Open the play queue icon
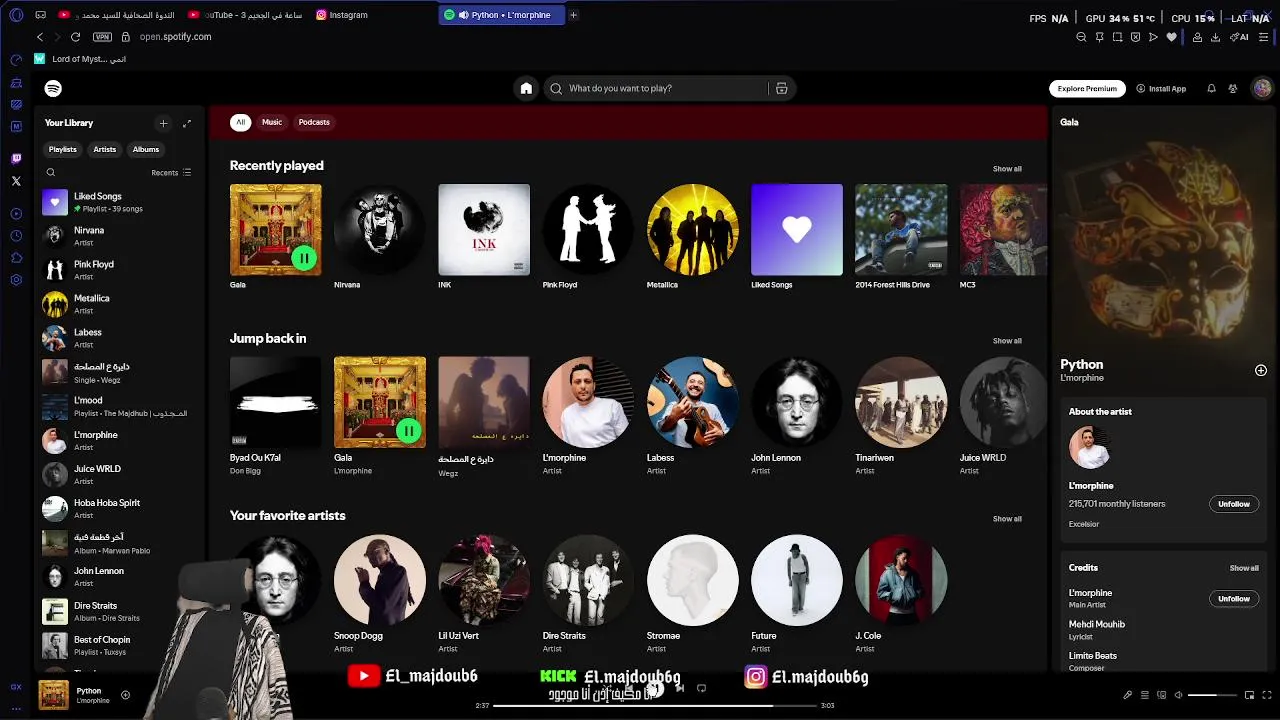Screen dimensions: 1280x720 [x=1145, y=695]
